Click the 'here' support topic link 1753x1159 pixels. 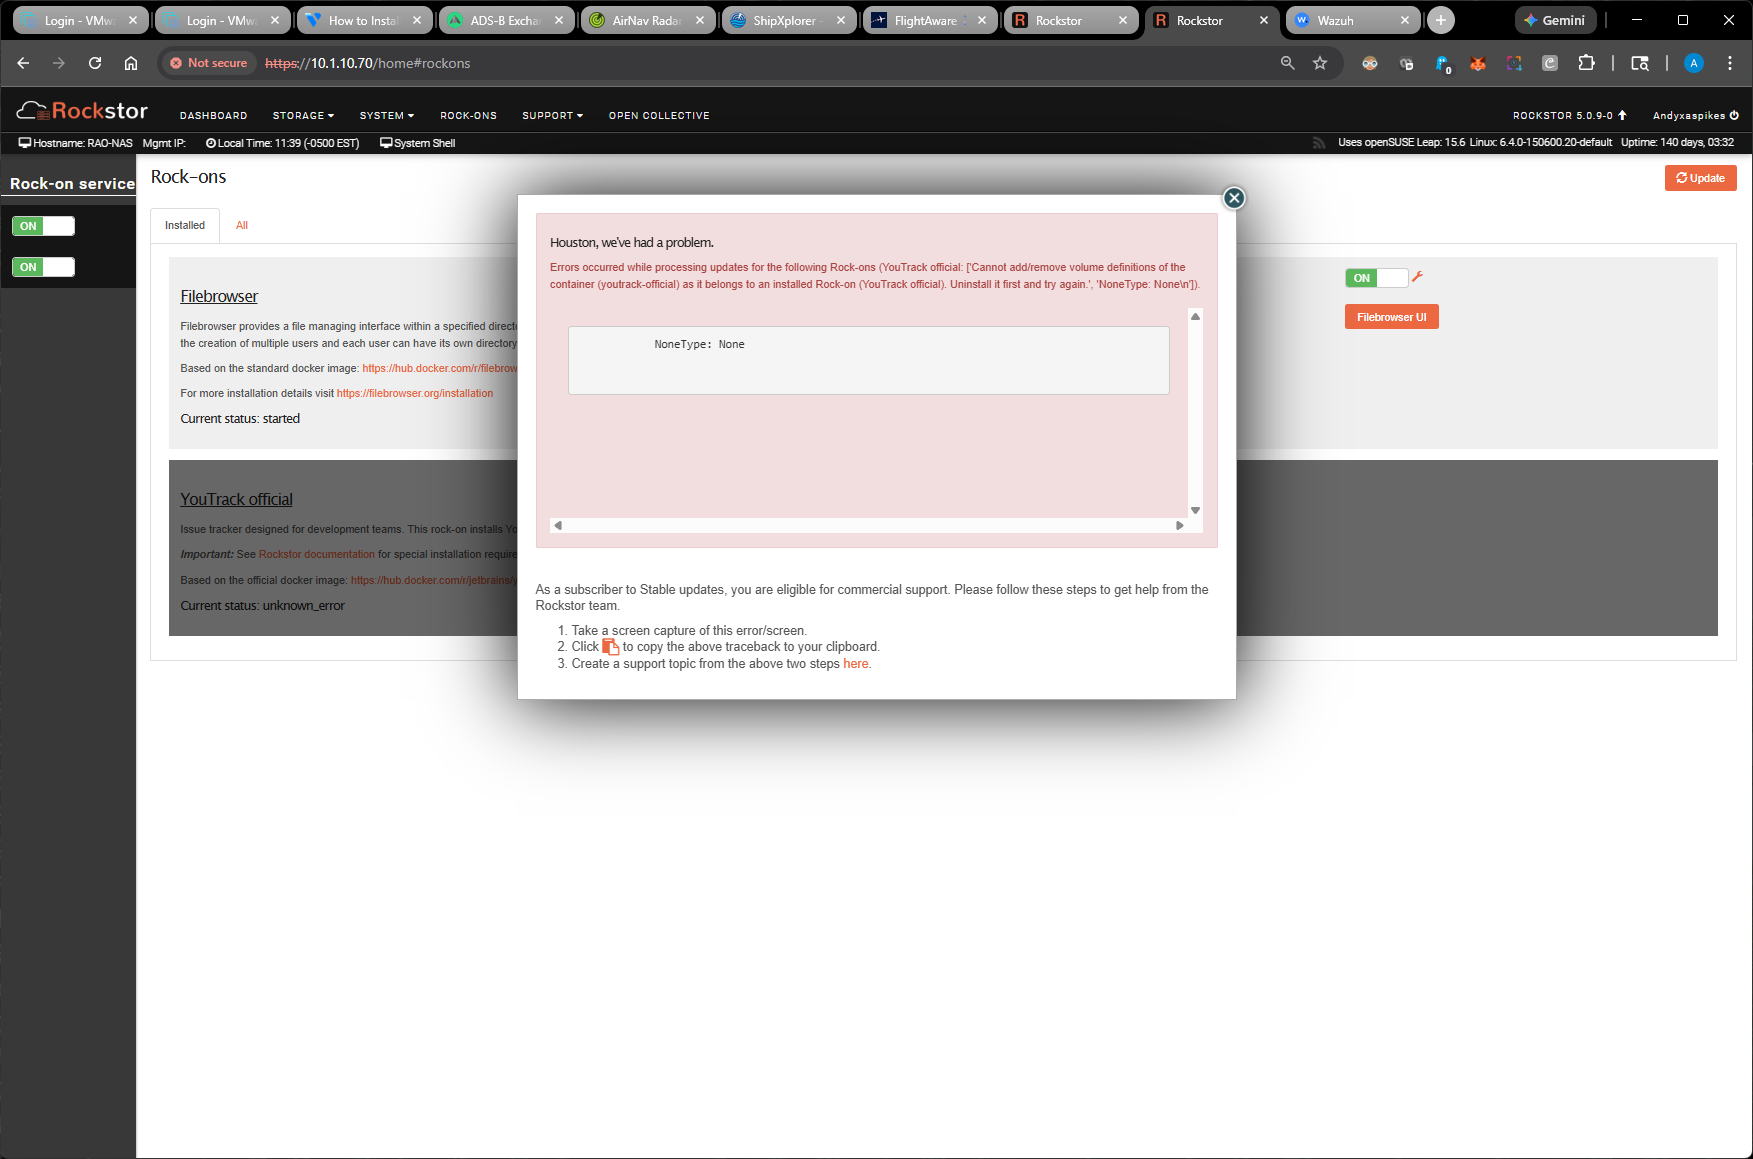click(855, 664)
